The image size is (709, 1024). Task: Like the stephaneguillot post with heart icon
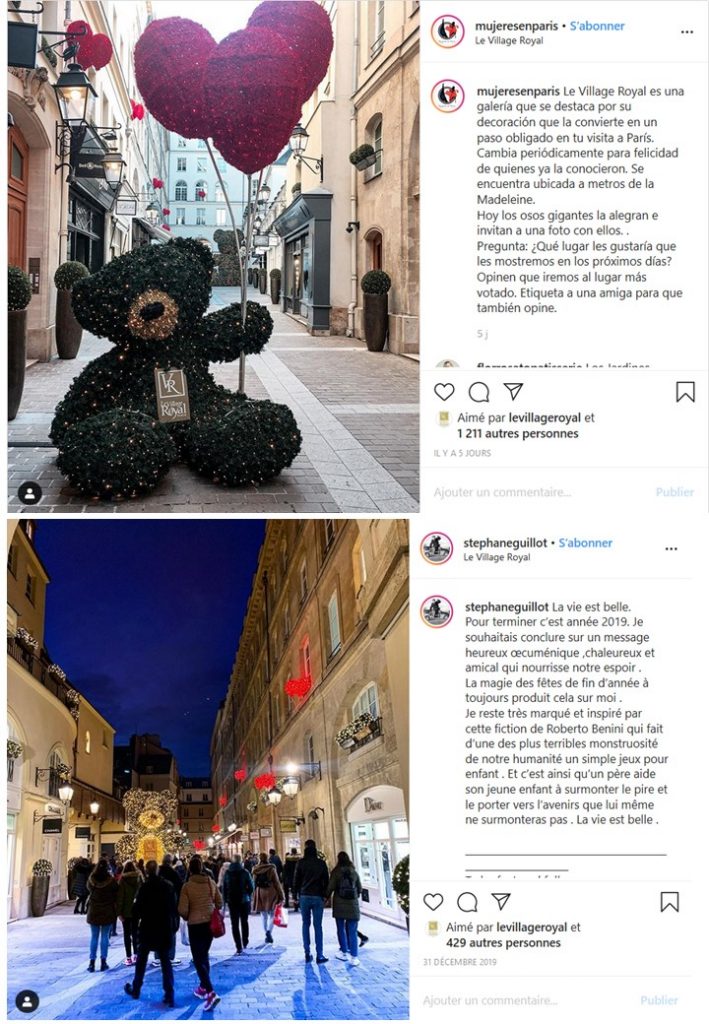[x=433, y=902]
